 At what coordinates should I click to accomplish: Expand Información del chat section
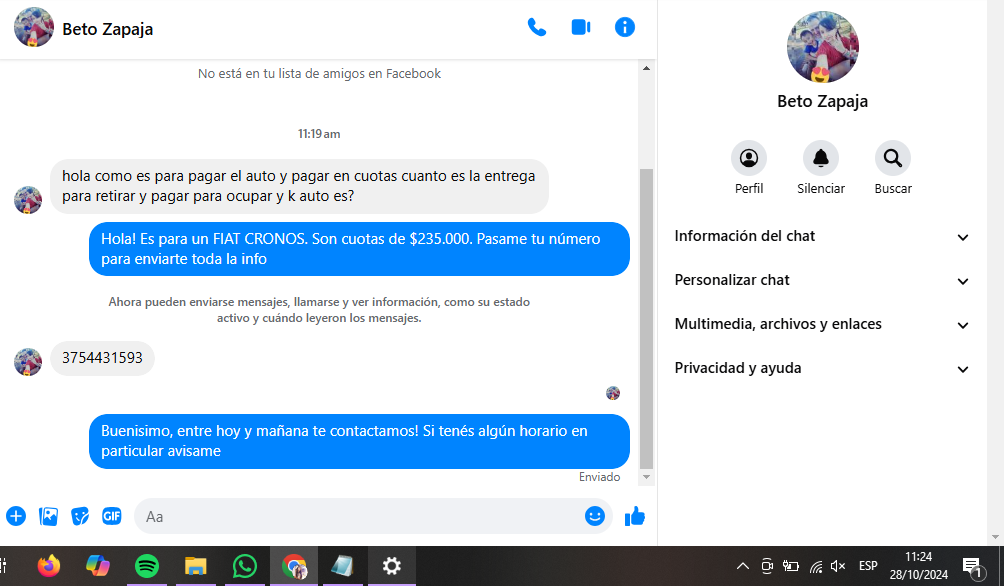[x=822, y=236]
